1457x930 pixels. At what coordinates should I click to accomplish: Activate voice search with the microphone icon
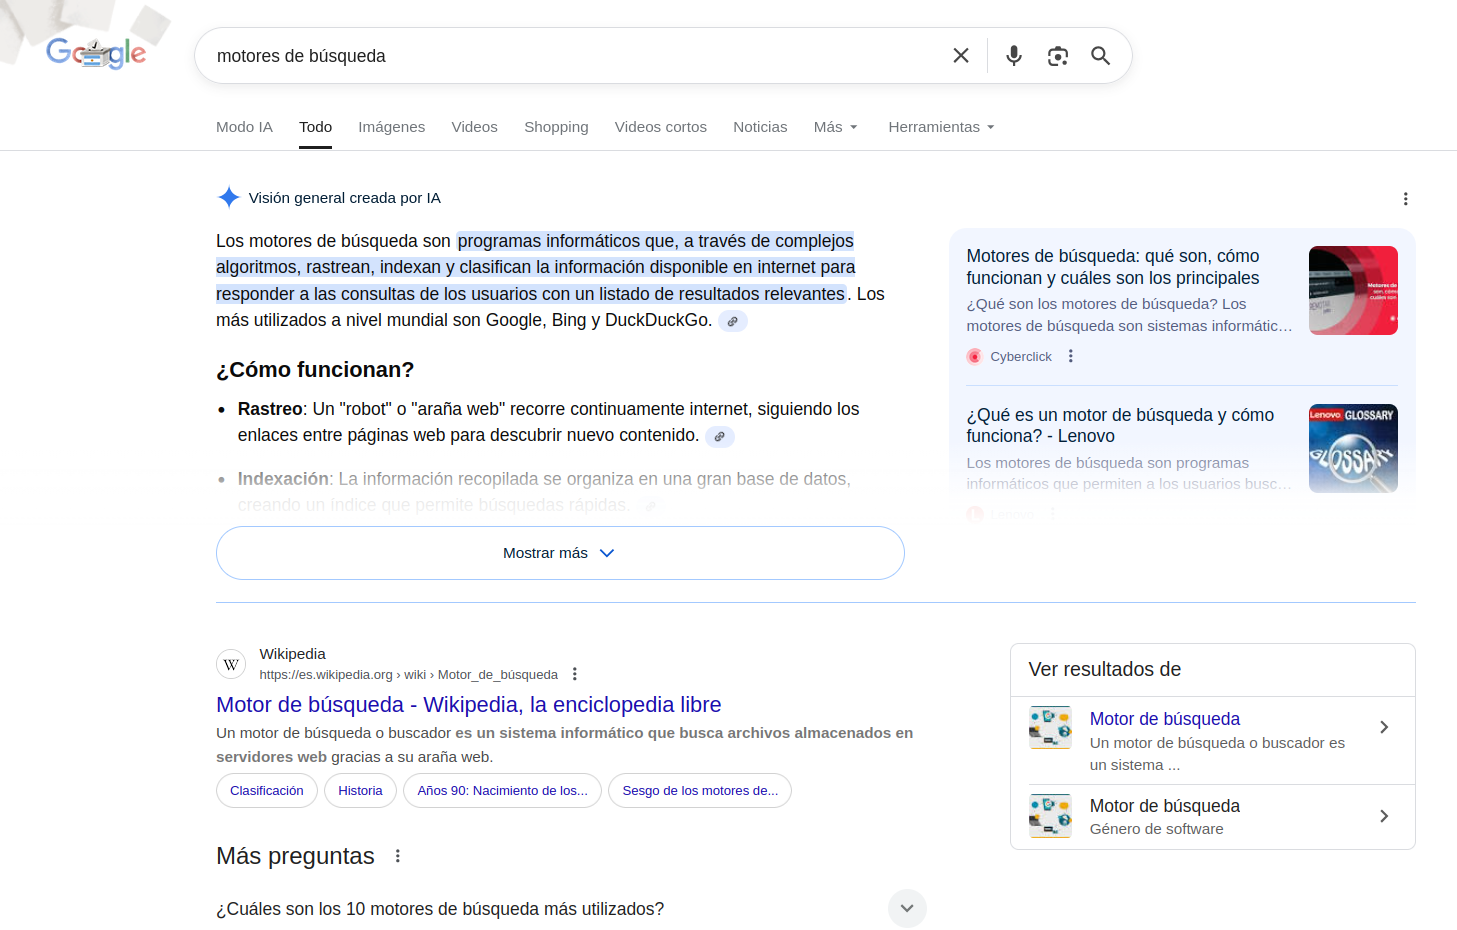point(1013,55)
